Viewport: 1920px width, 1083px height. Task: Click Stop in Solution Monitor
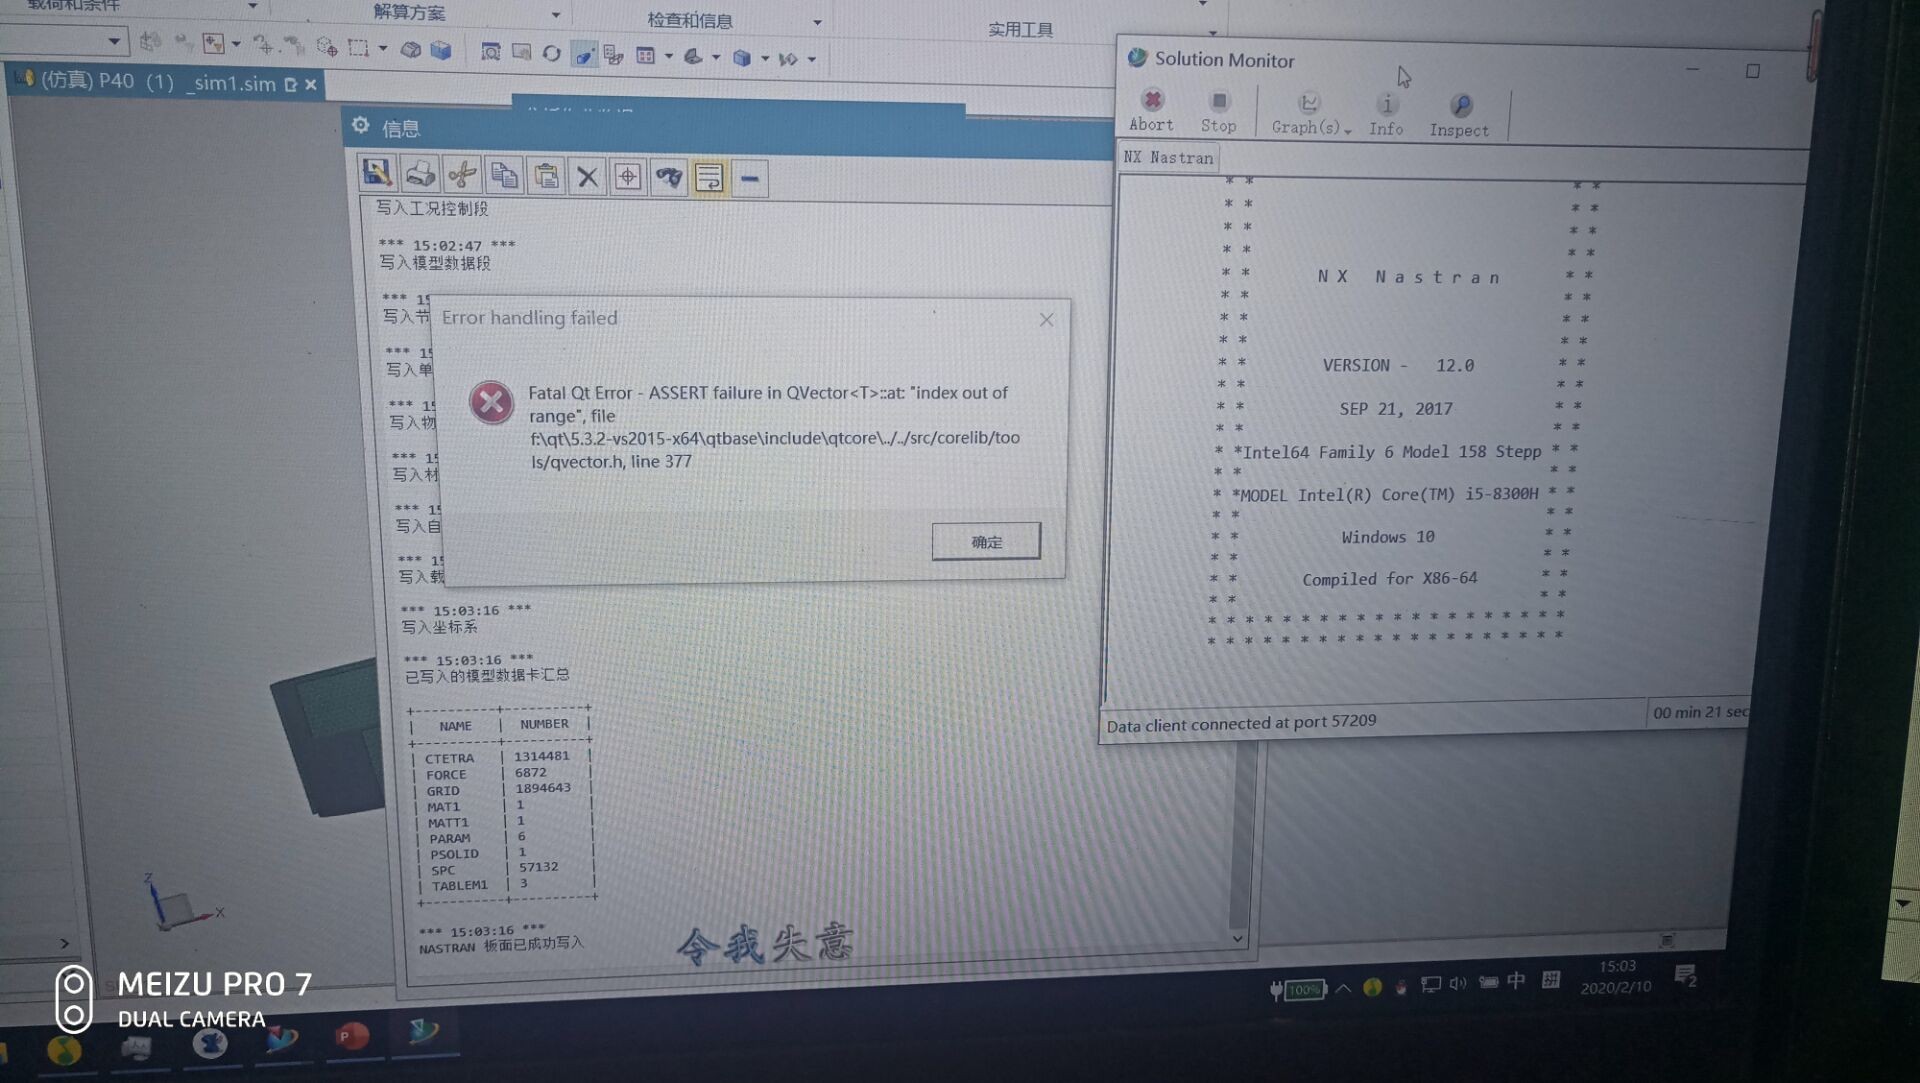pos(1218,112)
